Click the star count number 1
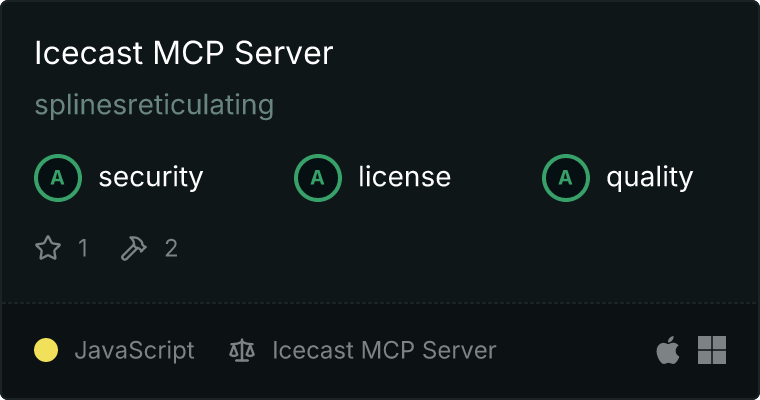This screenshot has width=760, height=400. pos(83,248)
